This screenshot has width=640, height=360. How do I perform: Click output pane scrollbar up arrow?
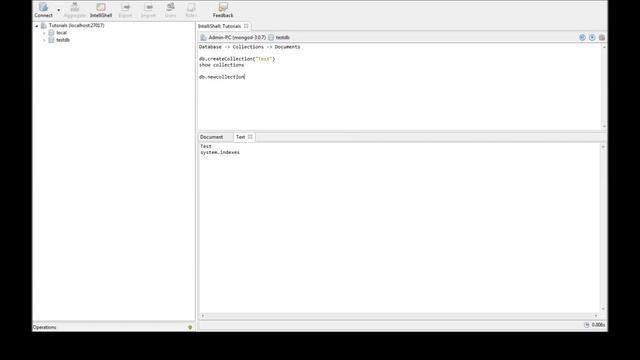[x=603, y=147]
